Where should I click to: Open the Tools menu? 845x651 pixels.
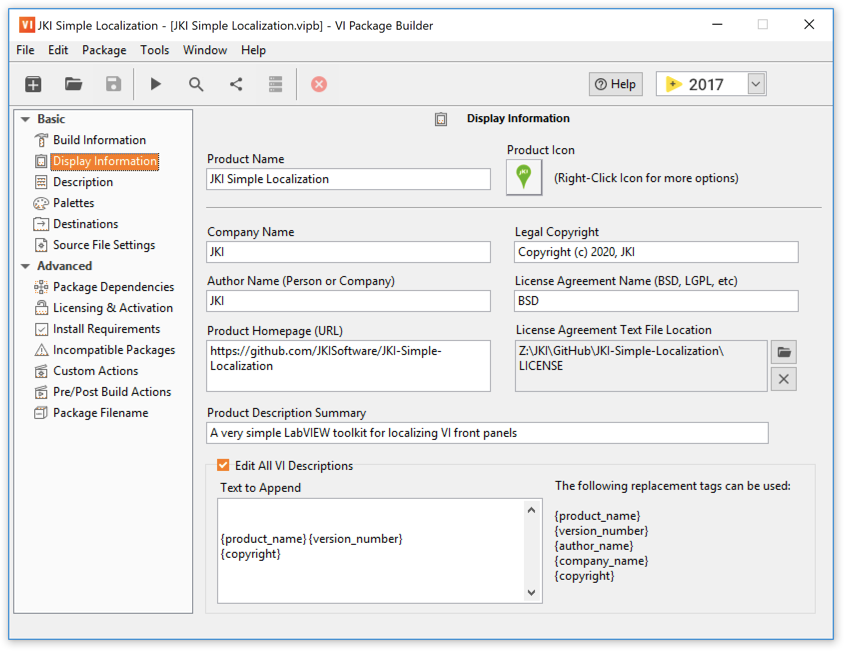[155, 50]
